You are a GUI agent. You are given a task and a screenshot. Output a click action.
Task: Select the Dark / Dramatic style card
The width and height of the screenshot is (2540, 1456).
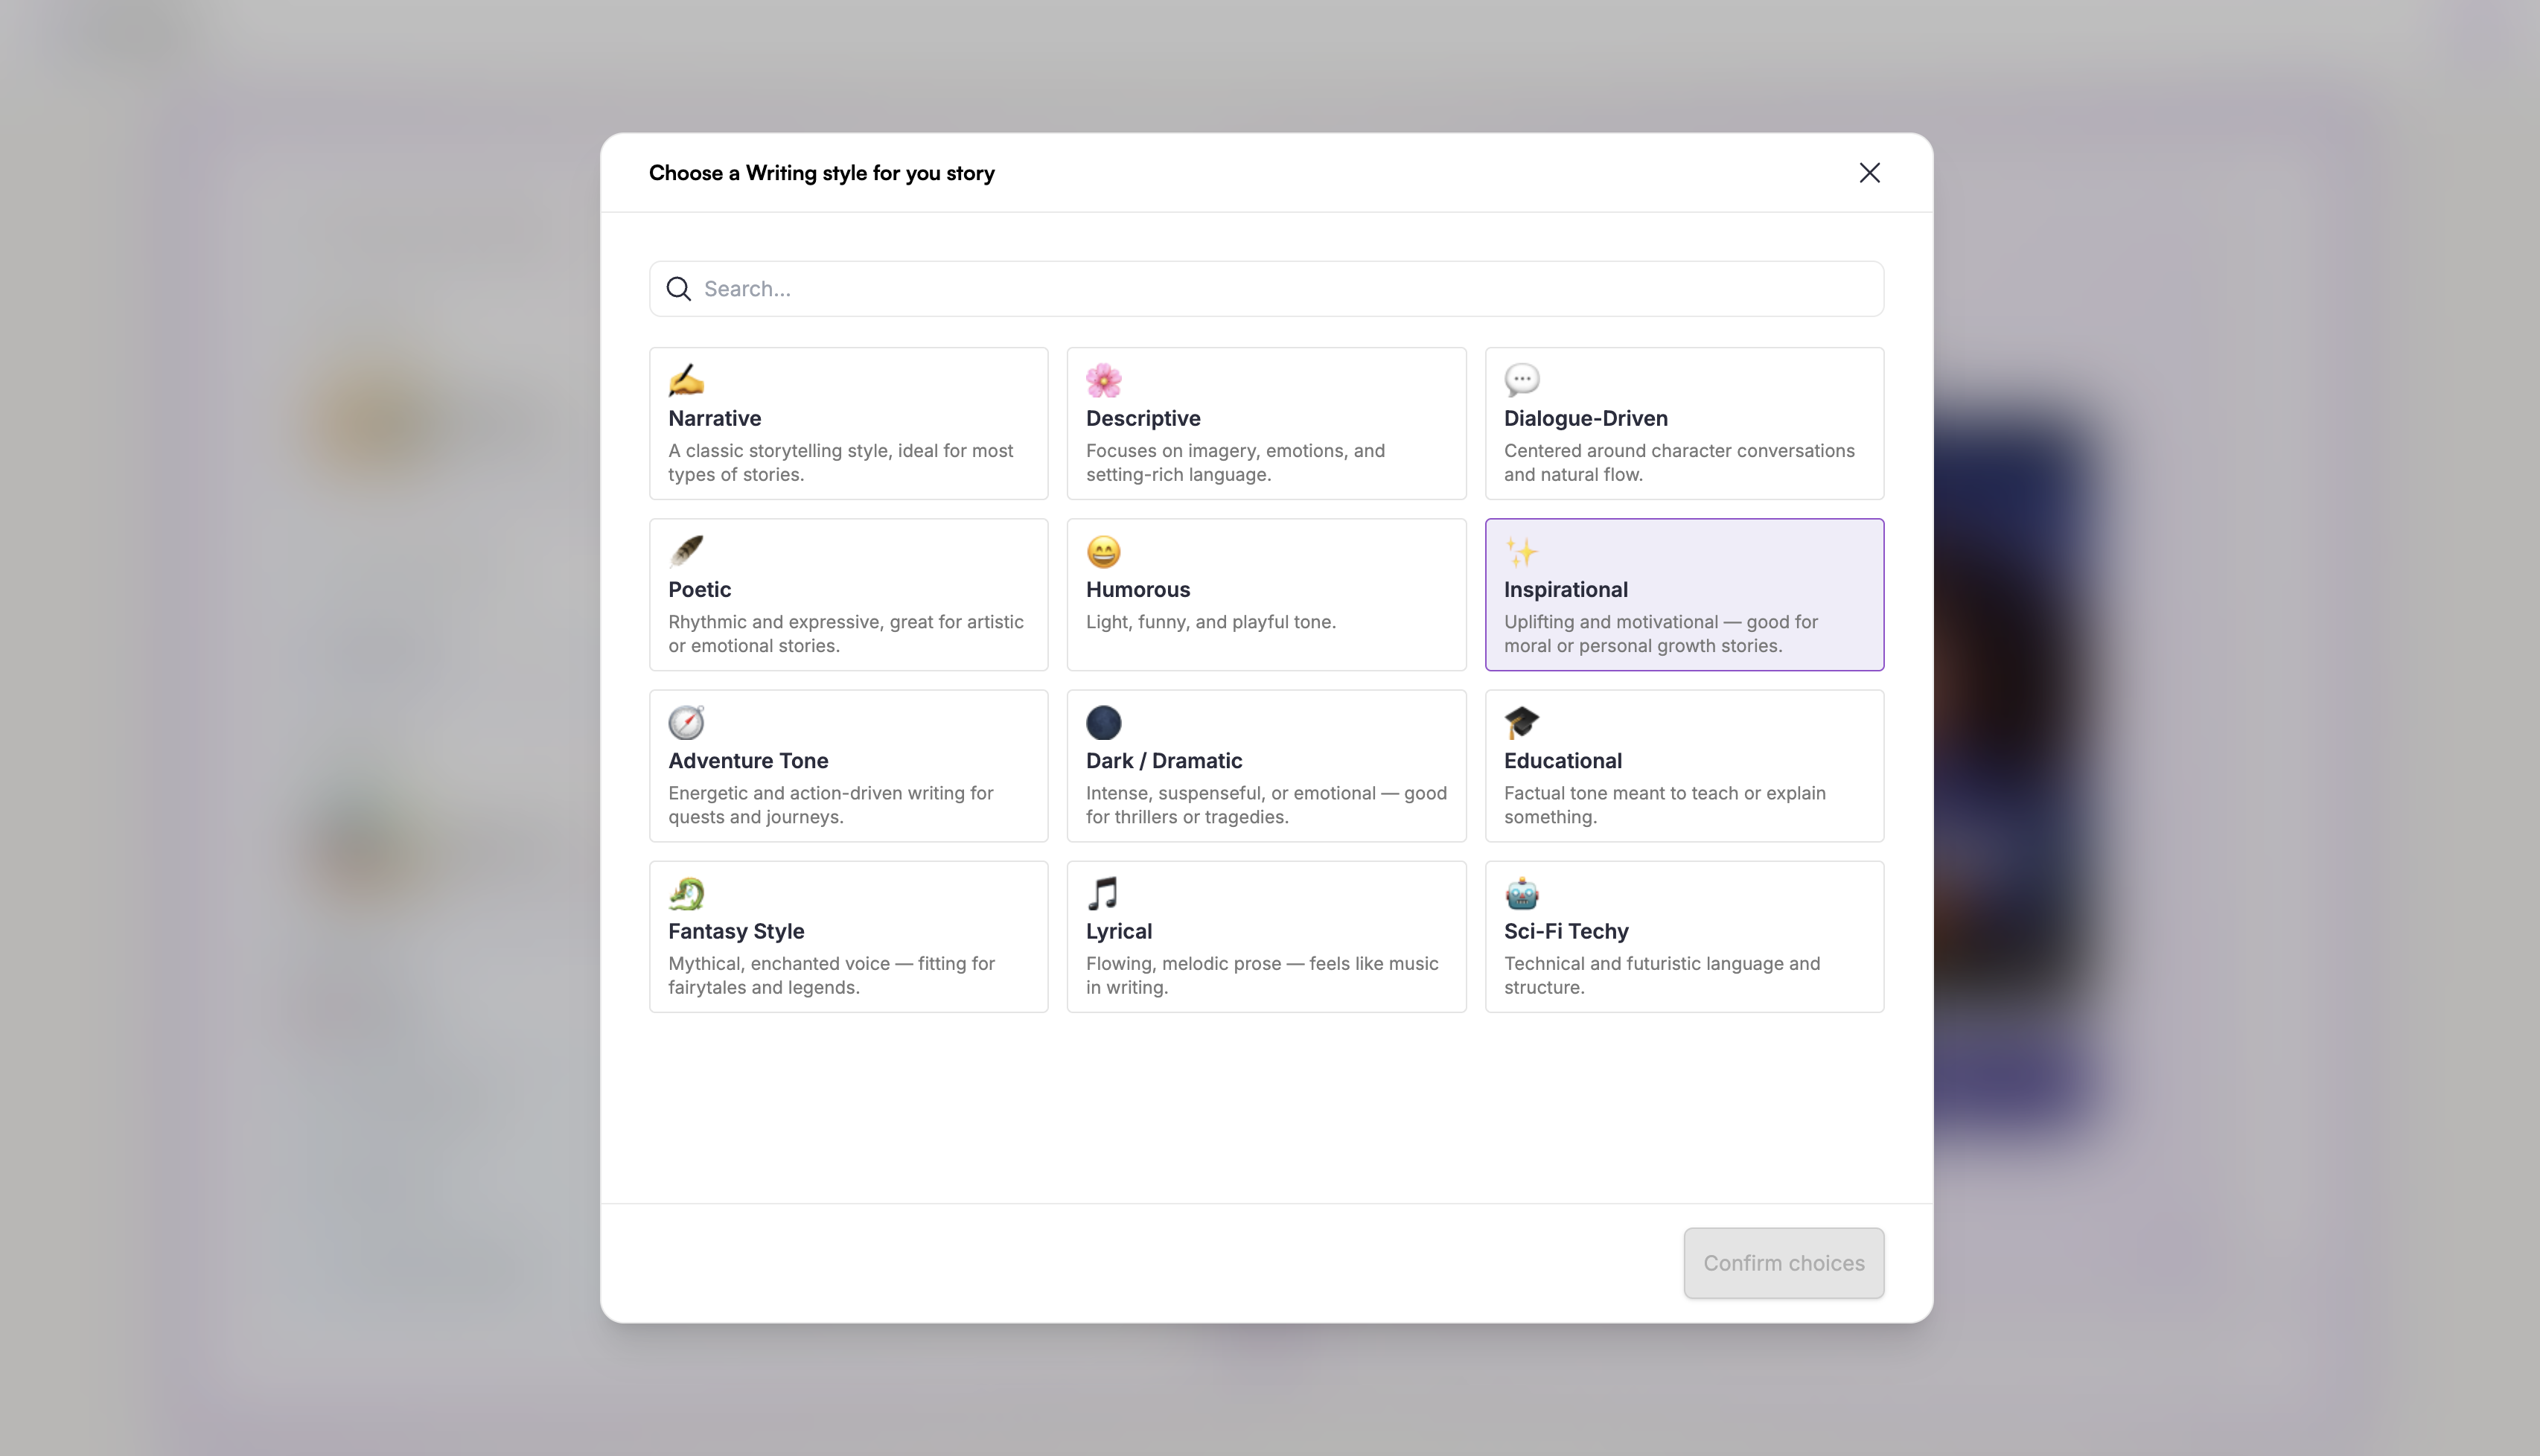1266,765
